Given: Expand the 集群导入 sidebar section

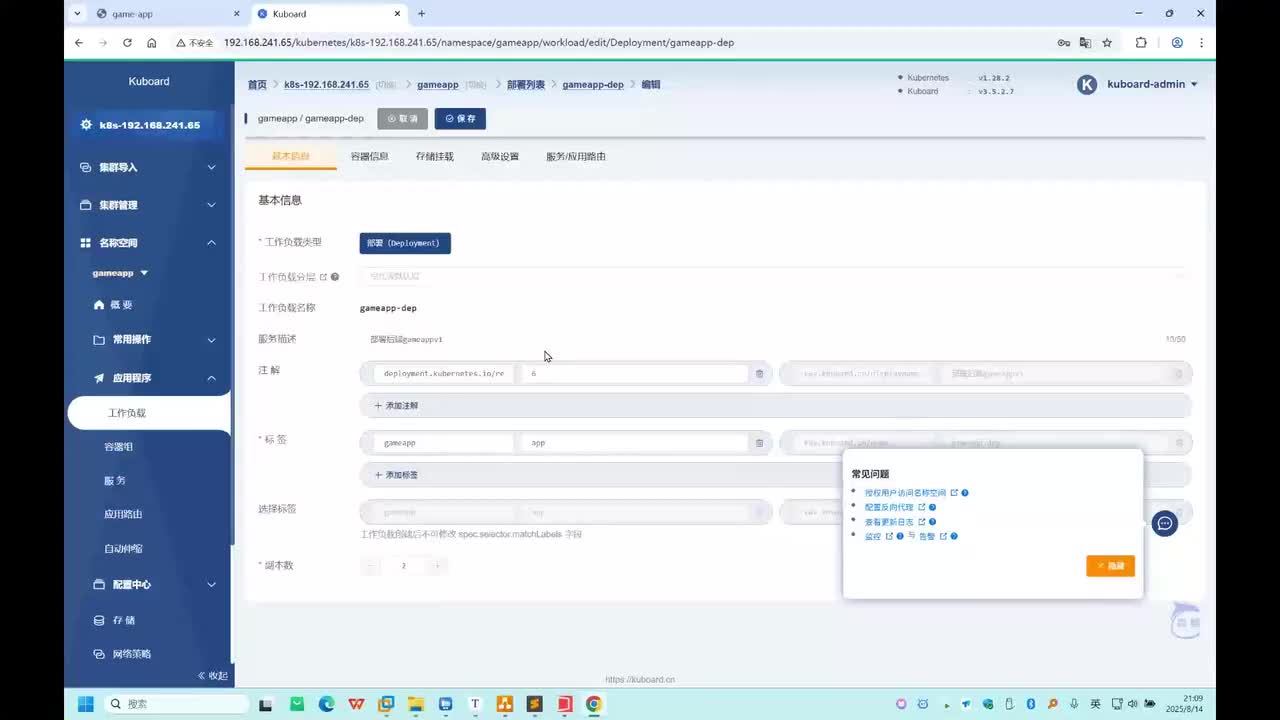Looking at the screenshot, I should click(148, 167).
